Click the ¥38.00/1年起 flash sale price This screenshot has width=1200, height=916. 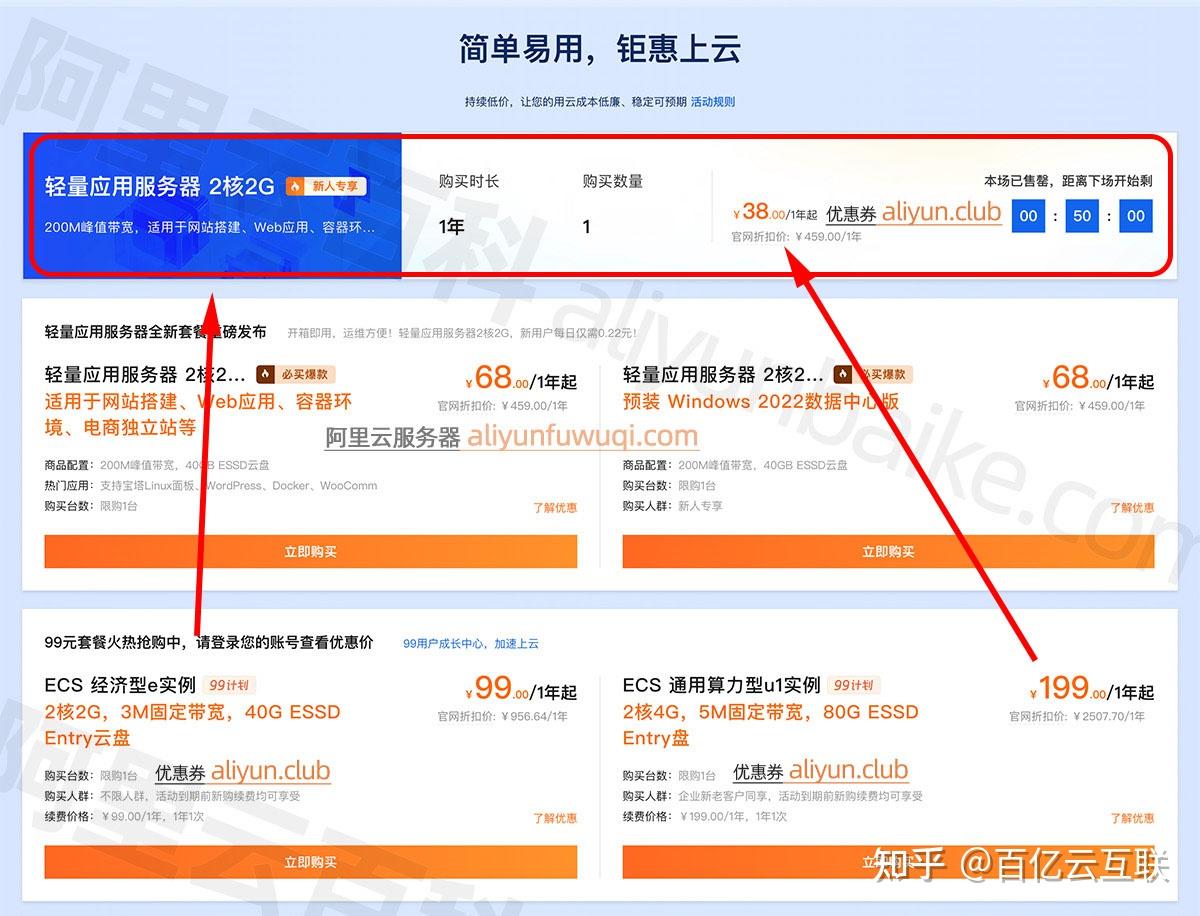[x=775, y=212]
